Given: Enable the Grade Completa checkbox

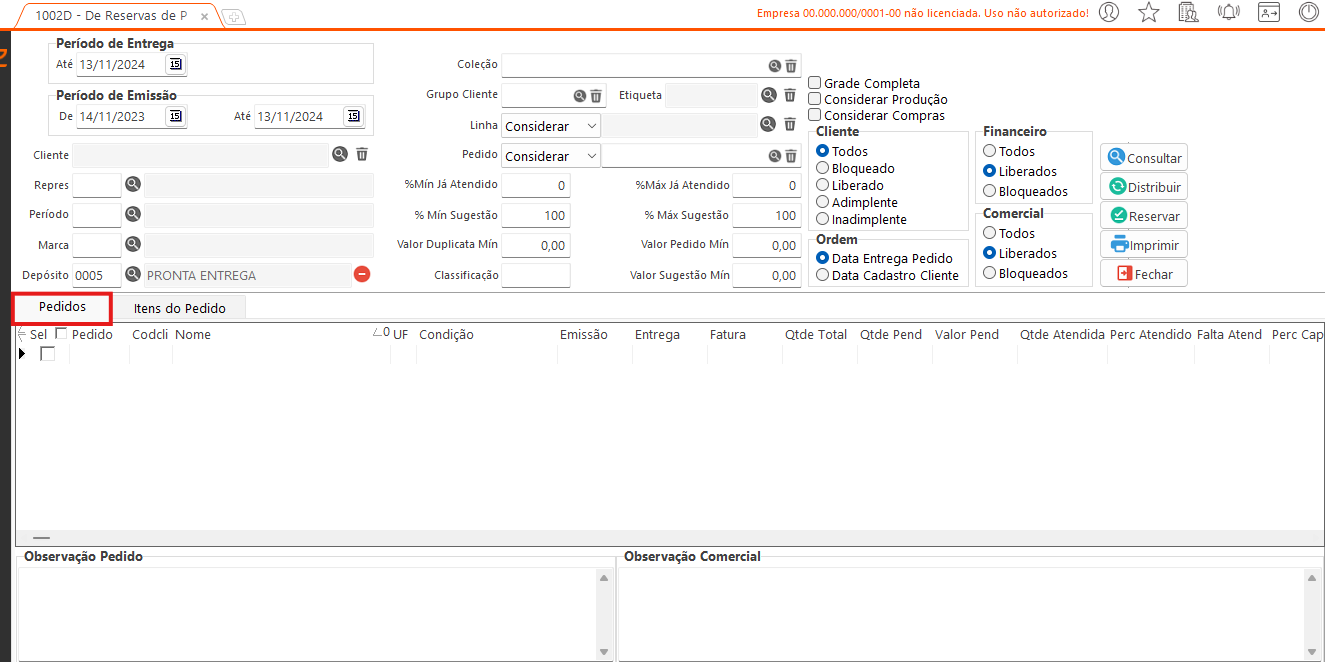Looking at the screenshot, I should 815,83.
